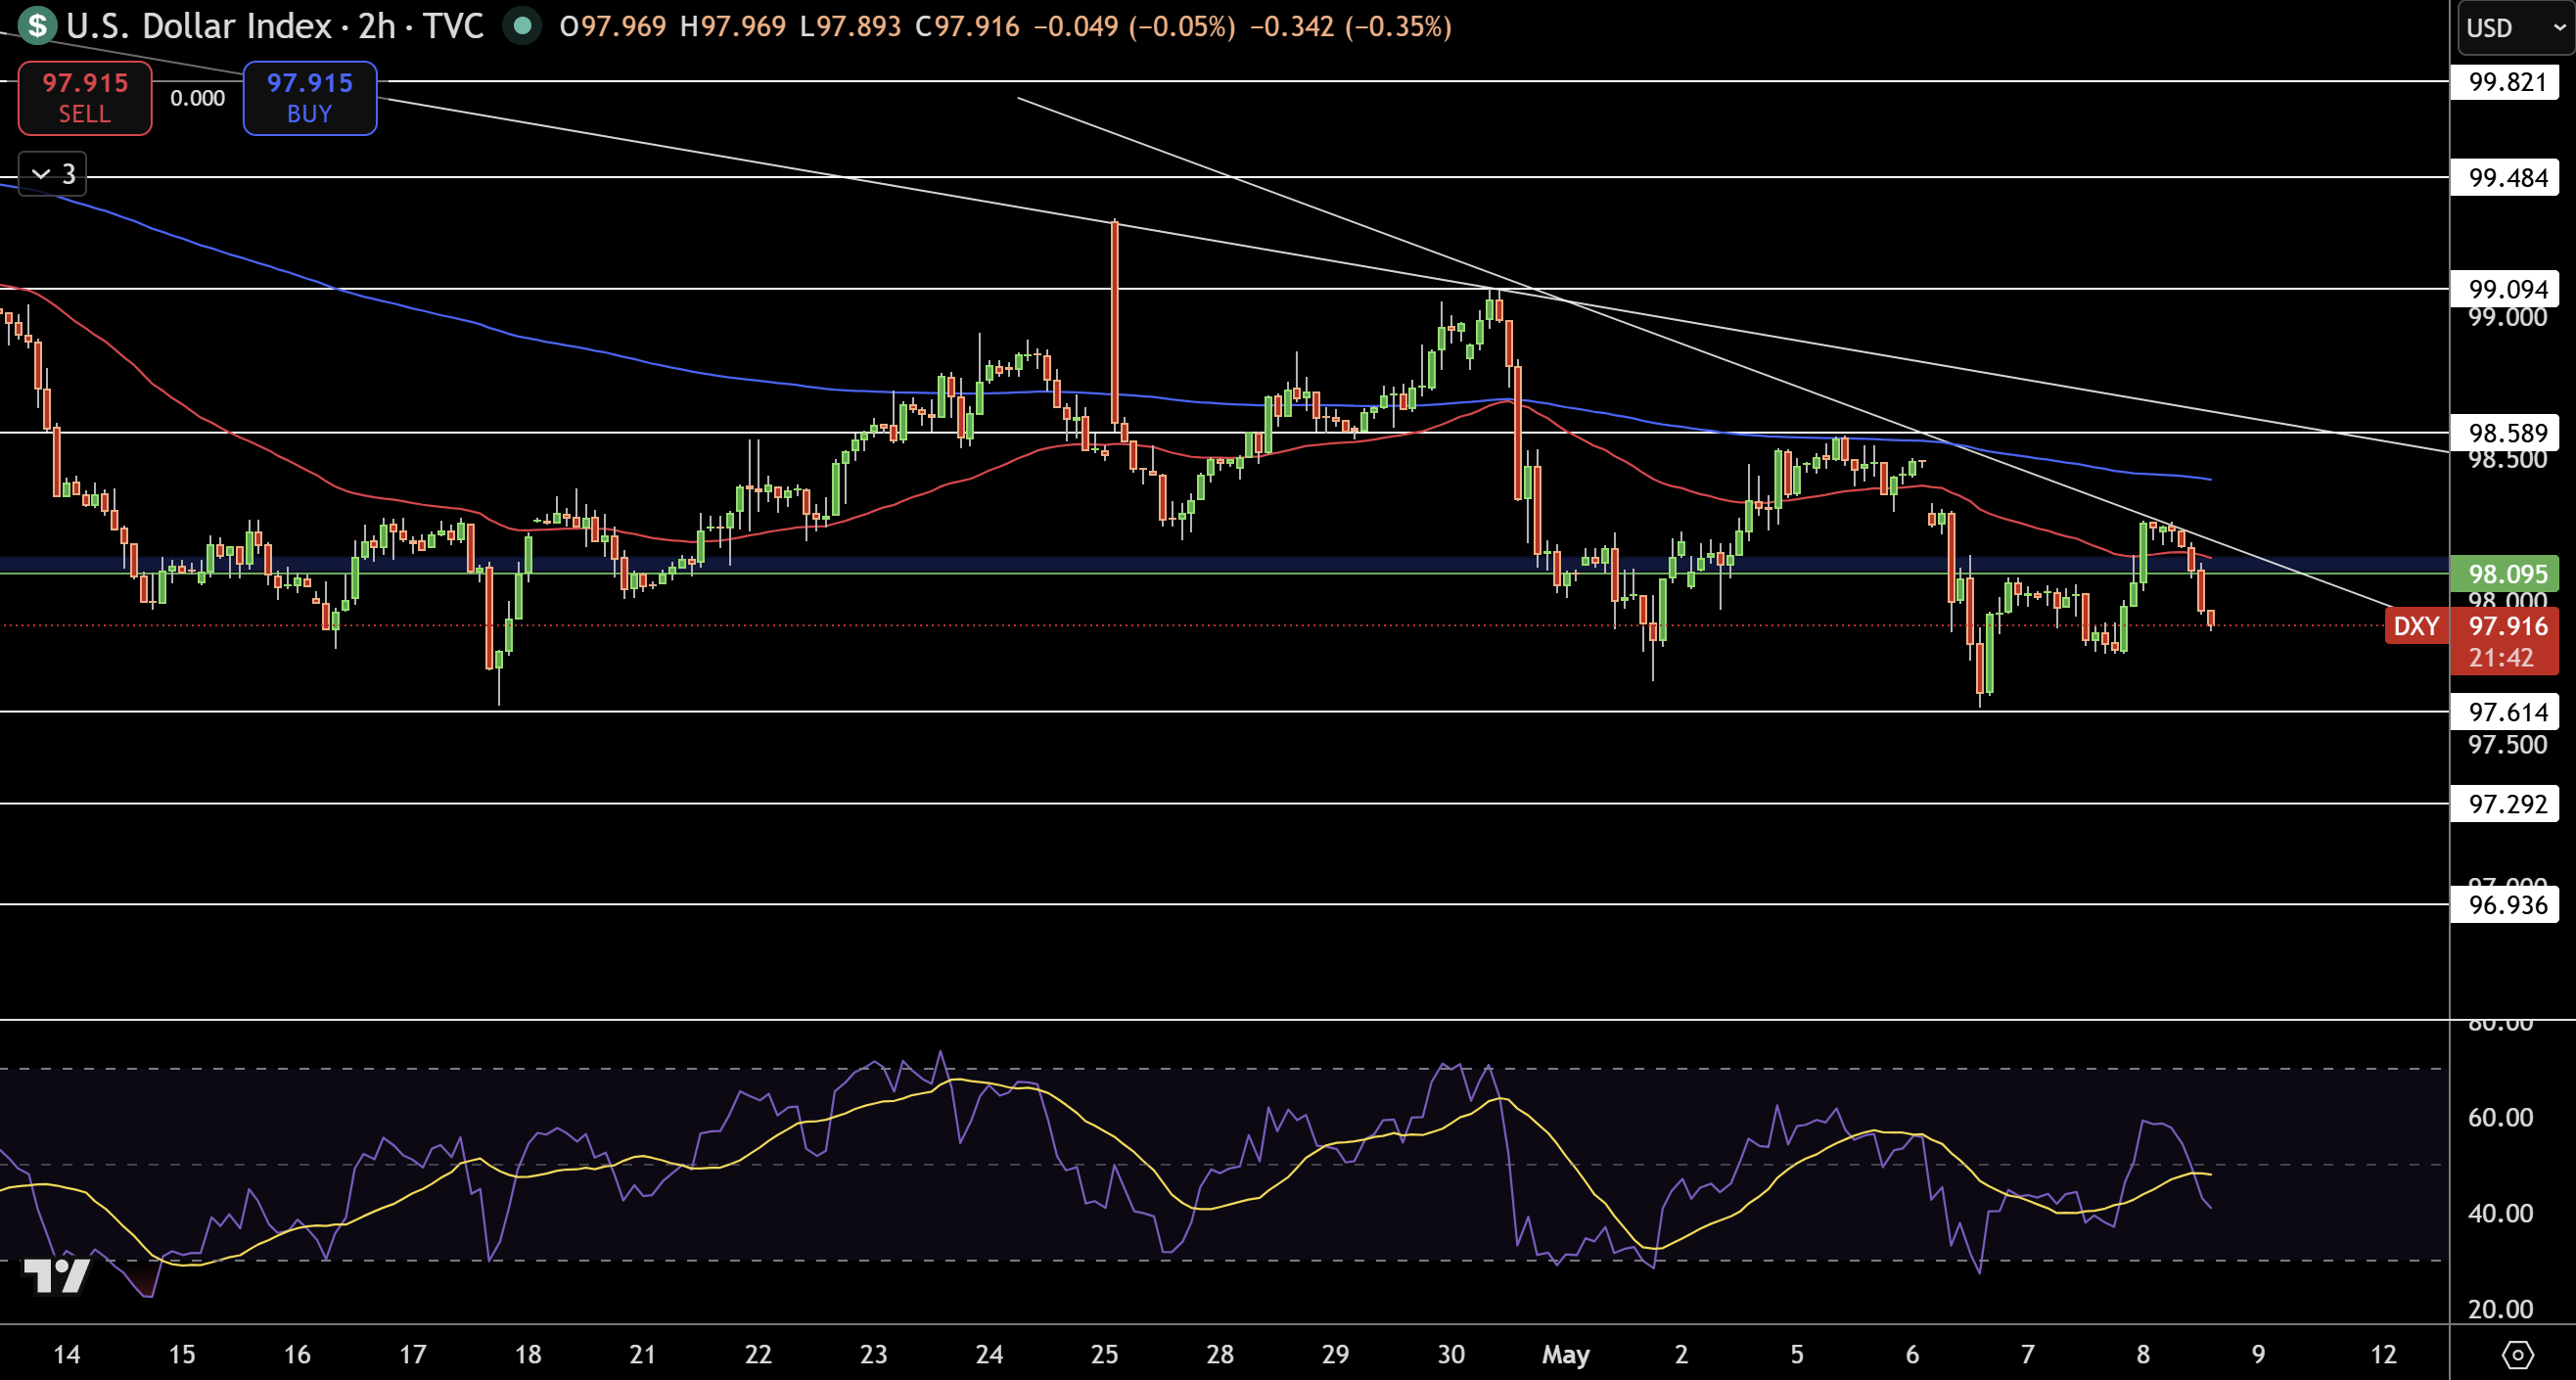Click the May label on time axis
This screenshot has height=1380, width=2576.
coord(1565,1354)
